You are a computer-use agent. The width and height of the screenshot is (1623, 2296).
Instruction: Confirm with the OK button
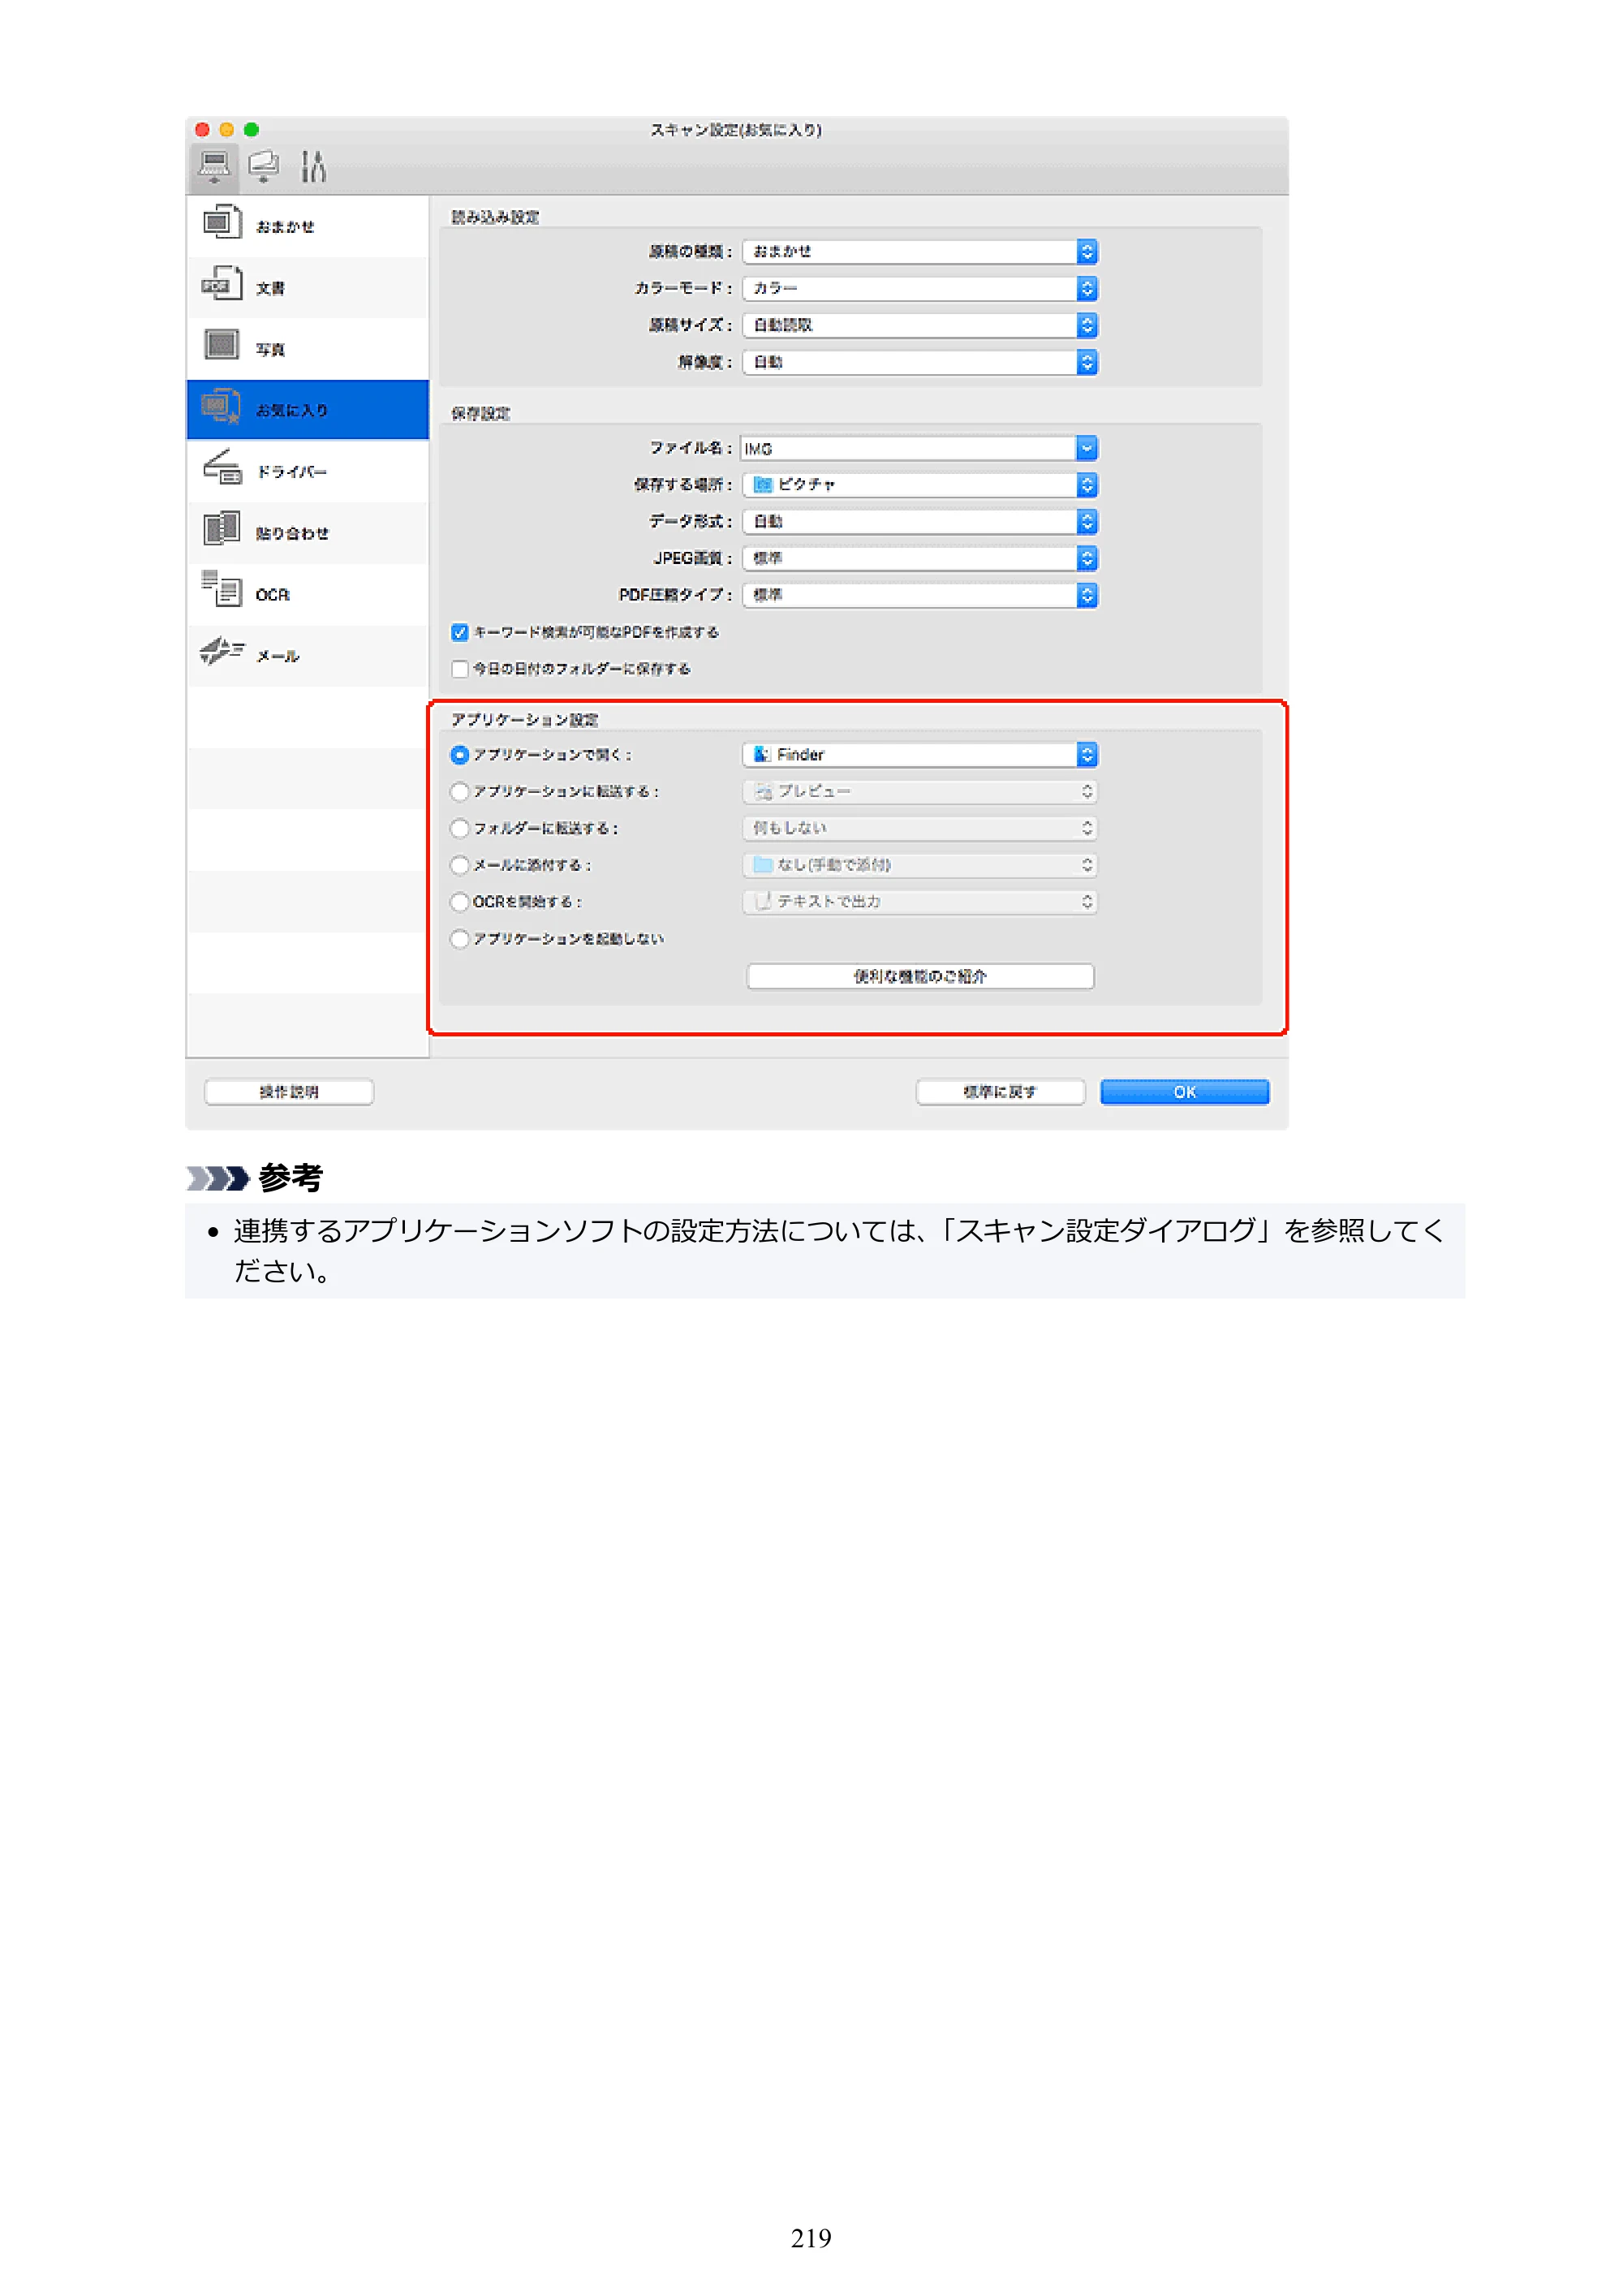(1185, 1092)
